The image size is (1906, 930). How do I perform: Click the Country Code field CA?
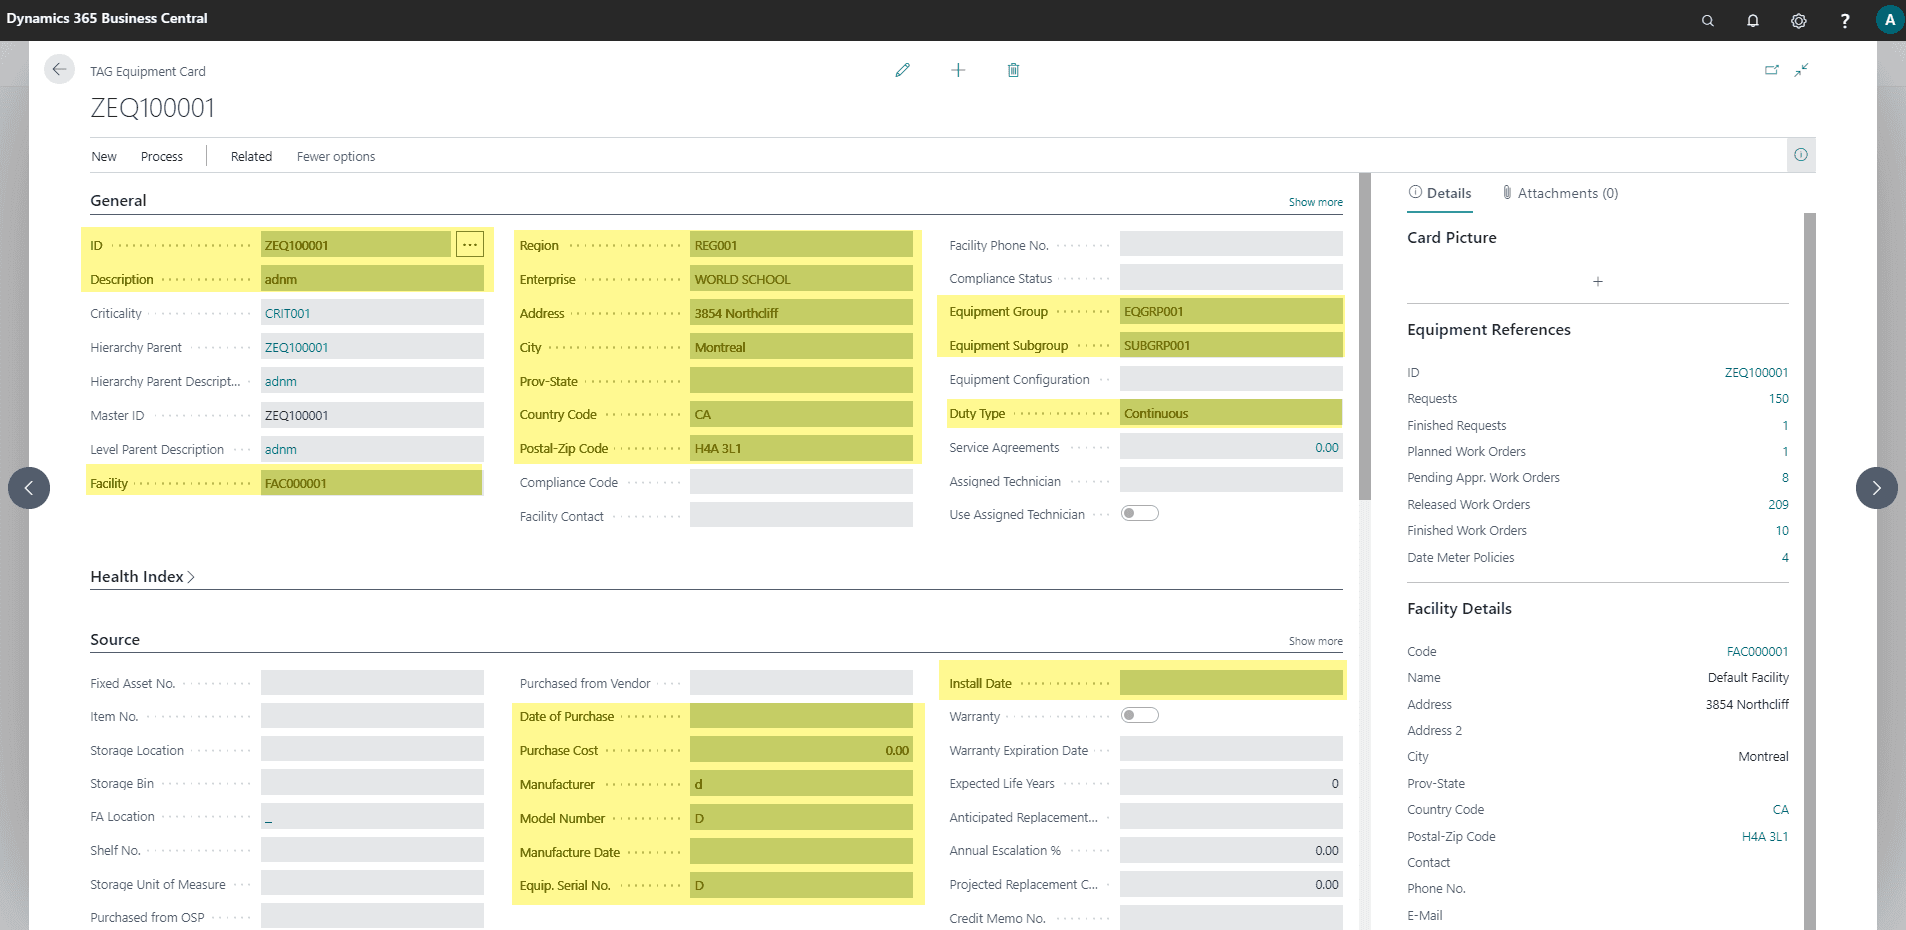pyautogui.click(x=801, y=414)
